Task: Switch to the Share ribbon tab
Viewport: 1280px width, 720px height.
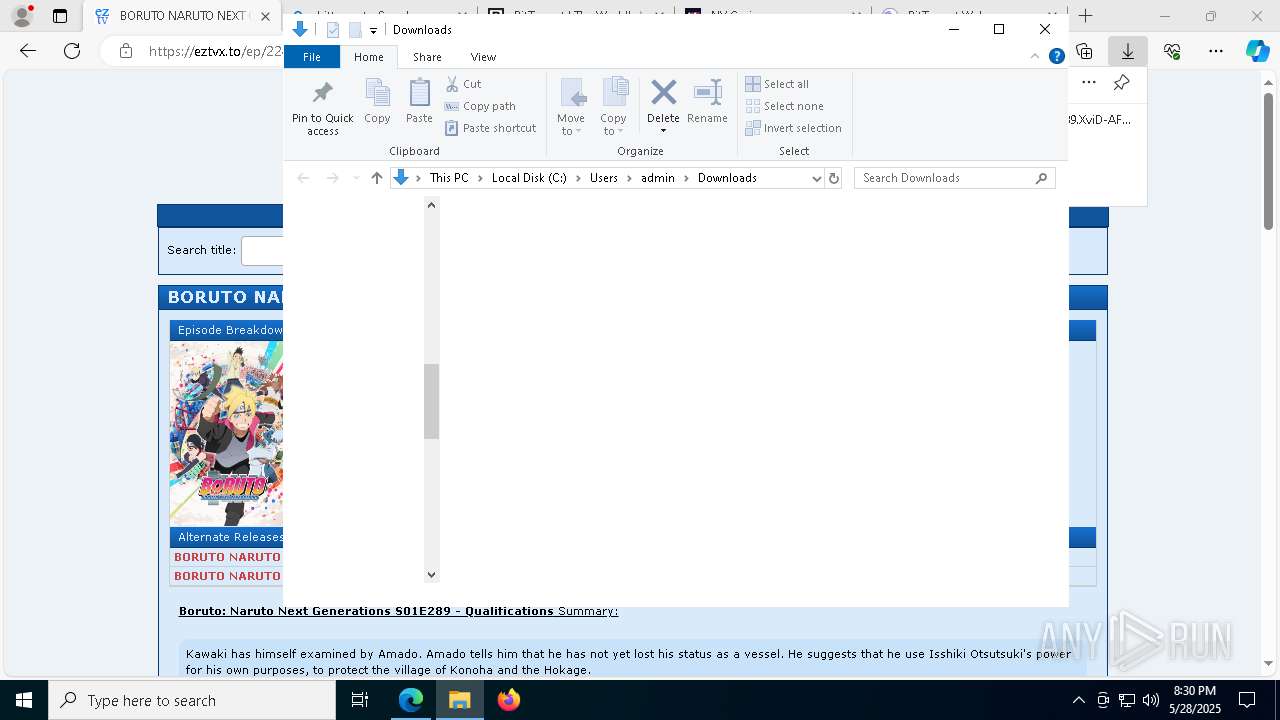Action: [427, 57]
